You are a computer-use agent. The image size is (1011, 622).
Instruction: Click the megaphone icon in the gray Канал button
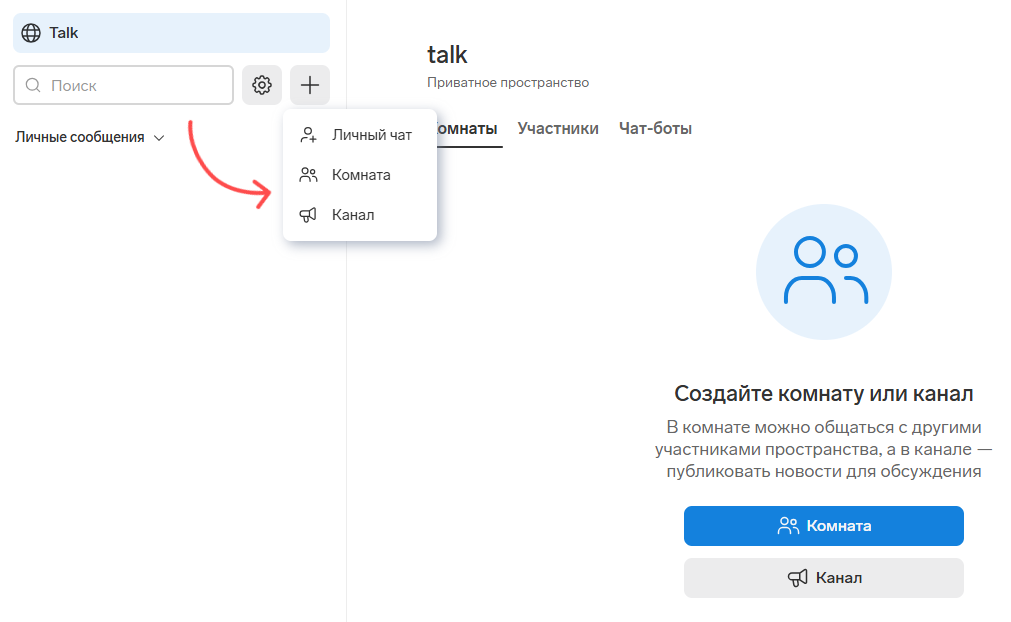click(x=797, y=578)
